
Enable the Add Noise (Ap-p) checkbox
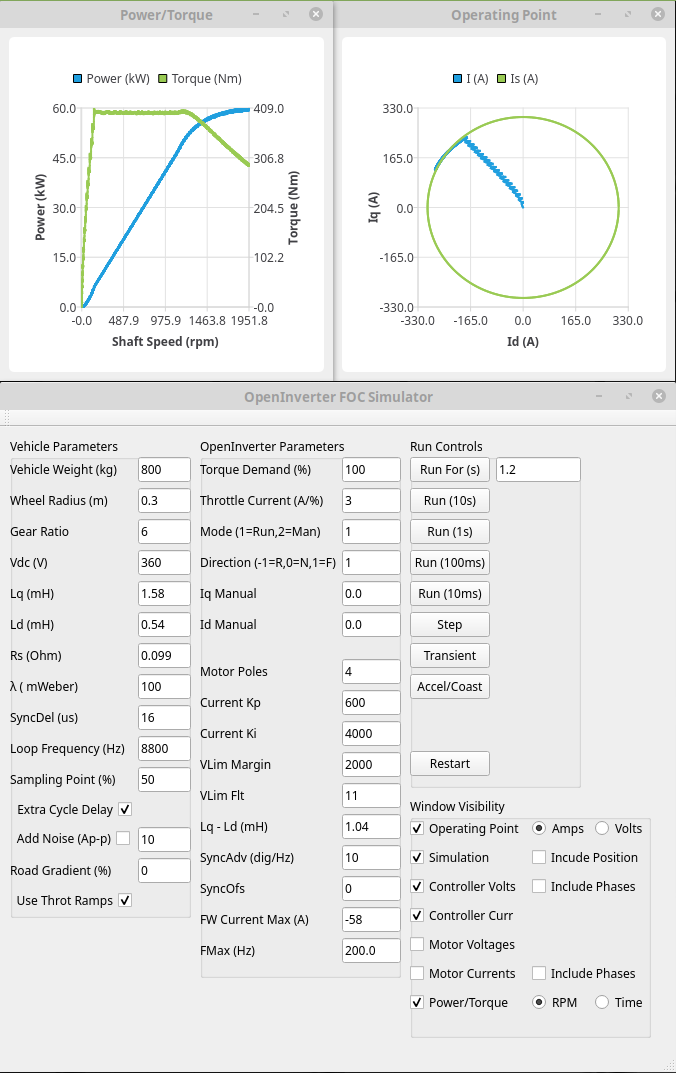(x=123, y=838)
